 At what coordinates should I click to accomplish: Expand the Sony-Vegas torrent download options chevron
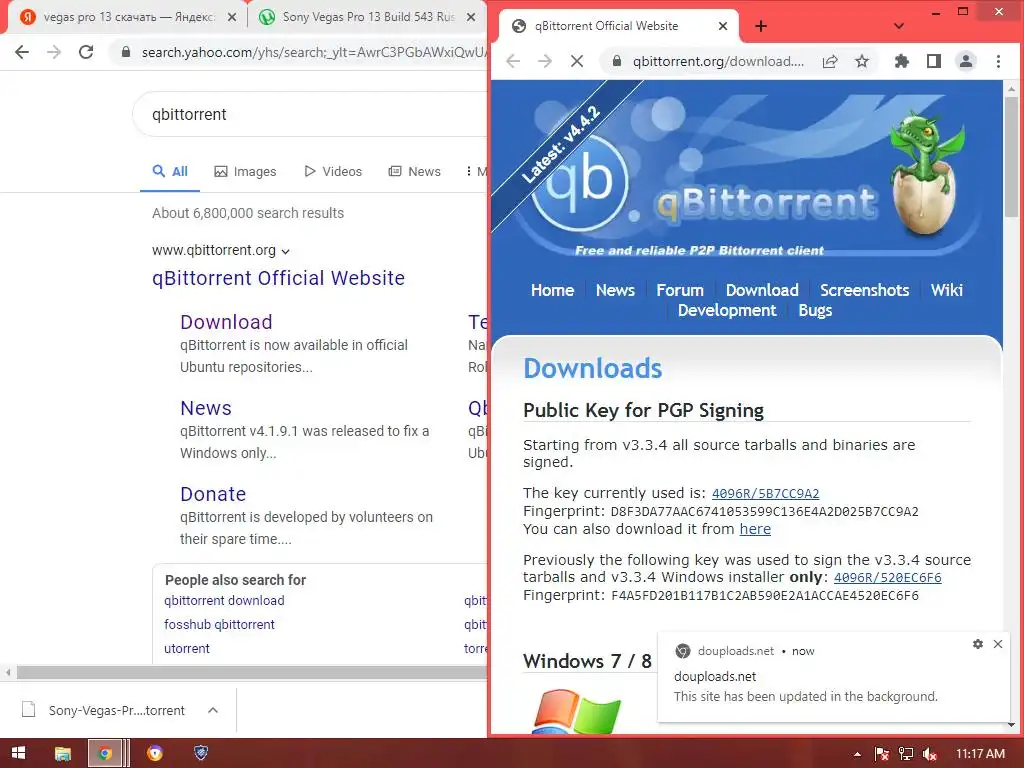pos(213,711)
